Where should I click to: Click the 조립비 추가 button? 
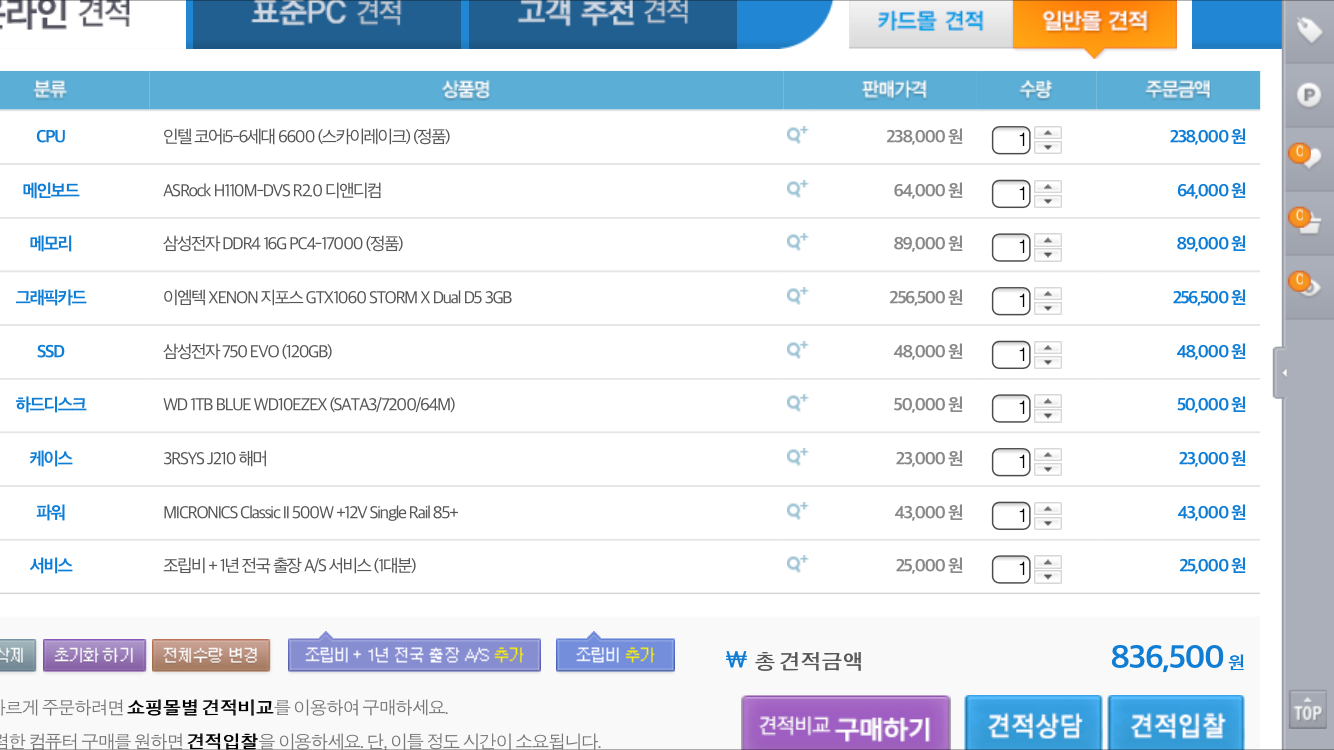[x=615, y=655]
